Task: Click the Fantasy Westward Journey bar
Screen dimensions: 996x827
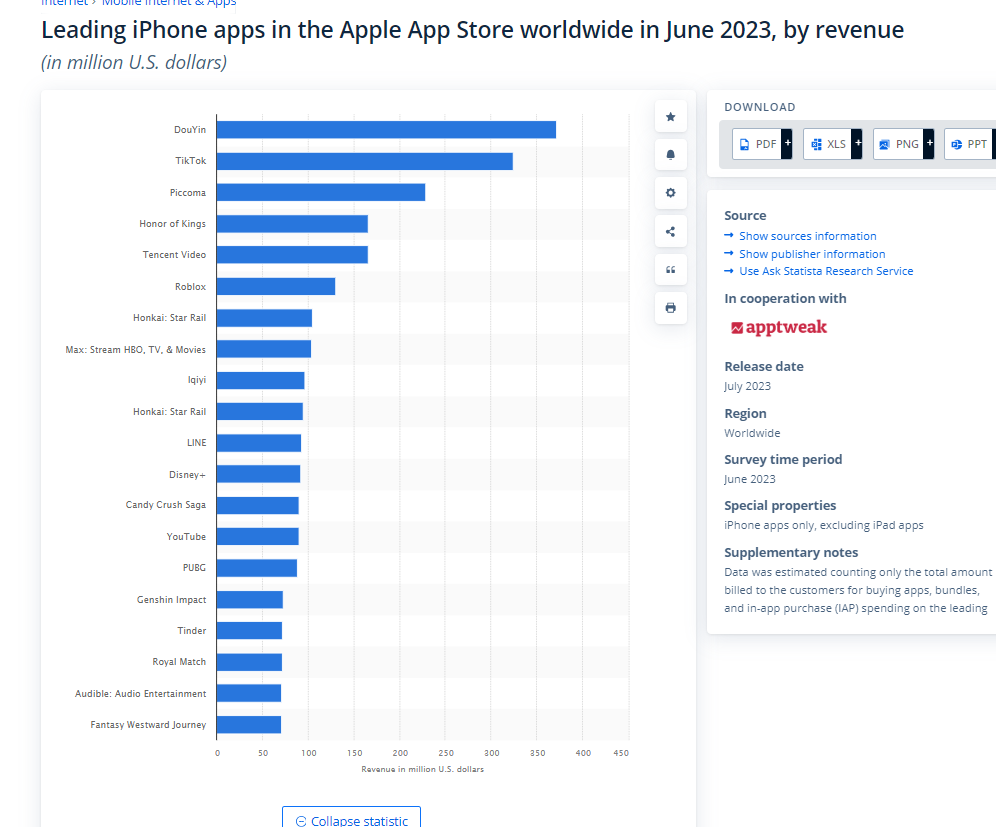Action: tap(248, 725)
